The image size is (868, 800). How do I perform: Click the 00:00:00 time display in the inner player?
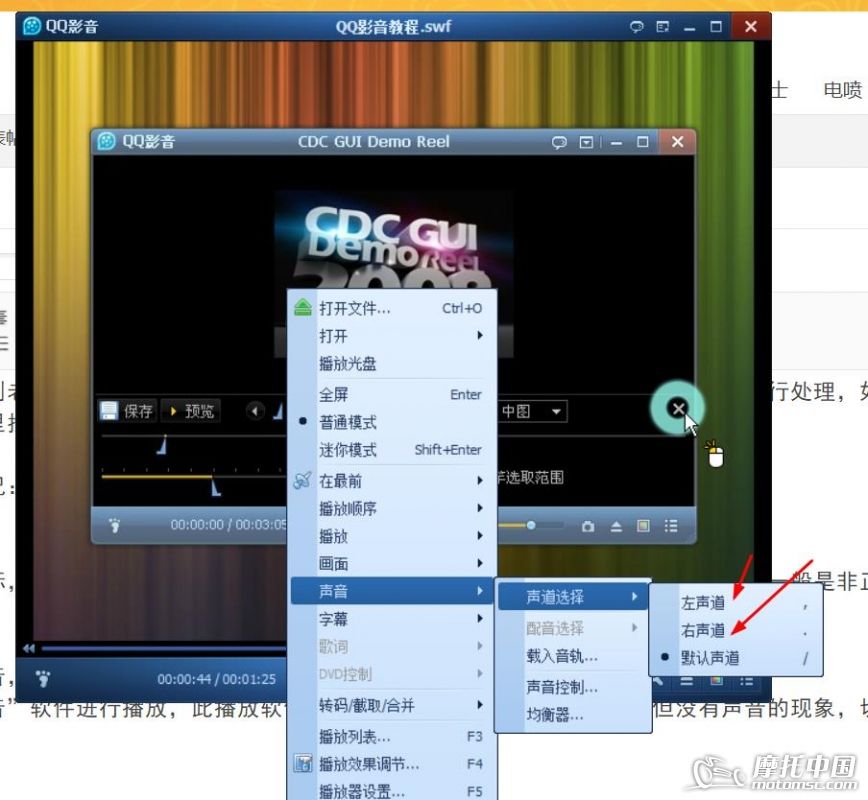pyautogui.click(x=197, y=525)
